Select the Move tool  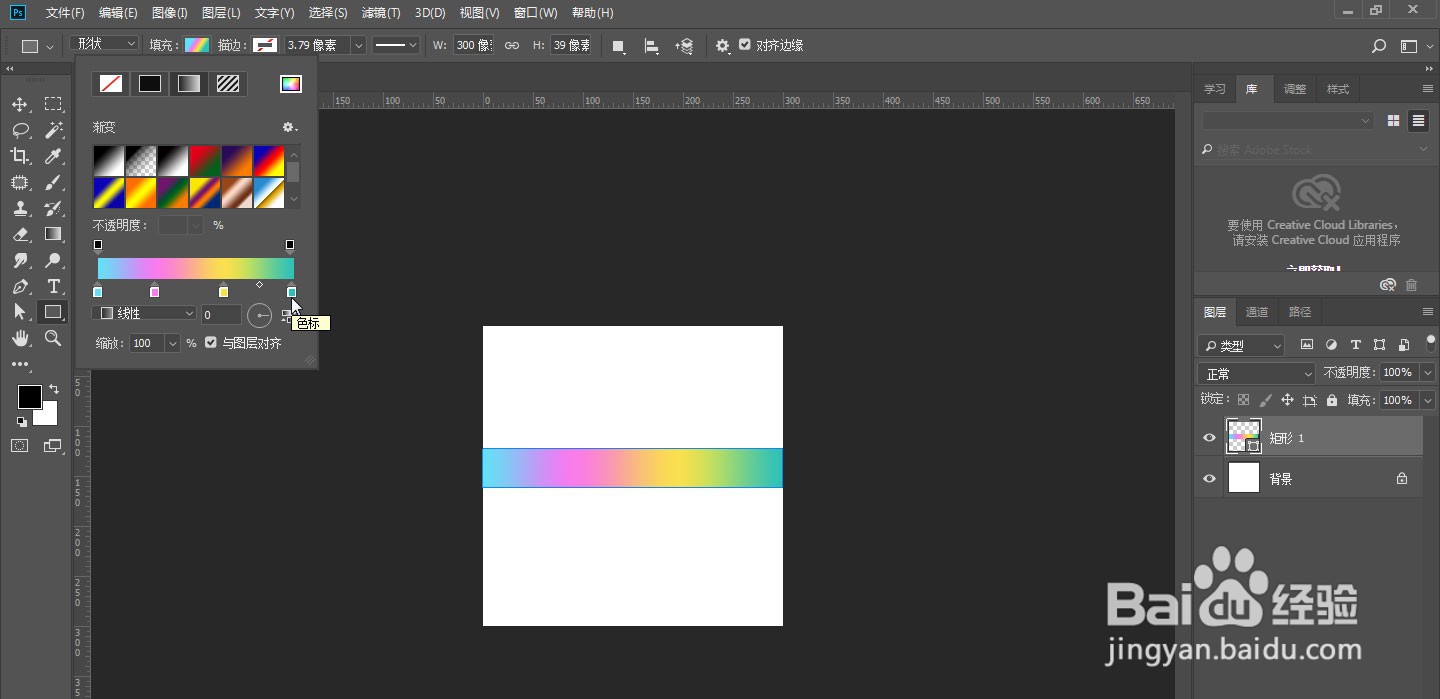point(20,104)
